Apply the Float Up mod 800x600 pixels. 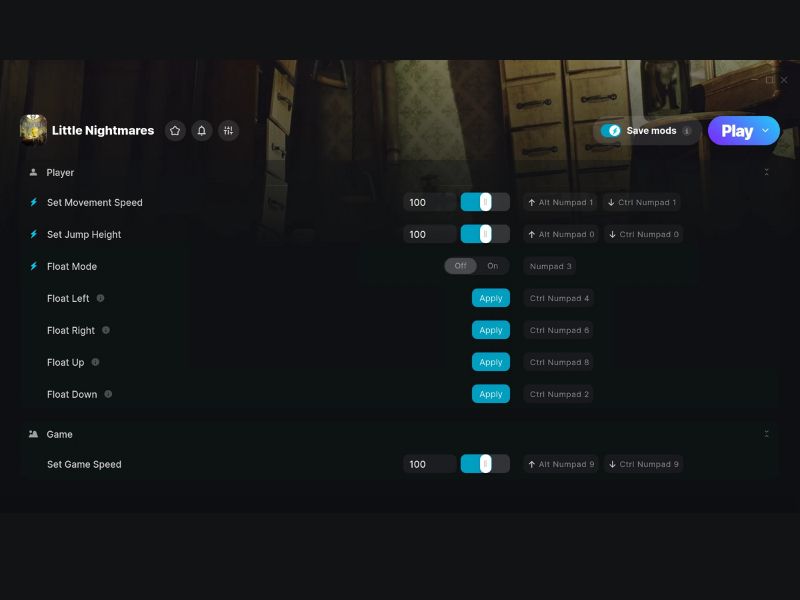pyautogui.click(x=491, y=362)
